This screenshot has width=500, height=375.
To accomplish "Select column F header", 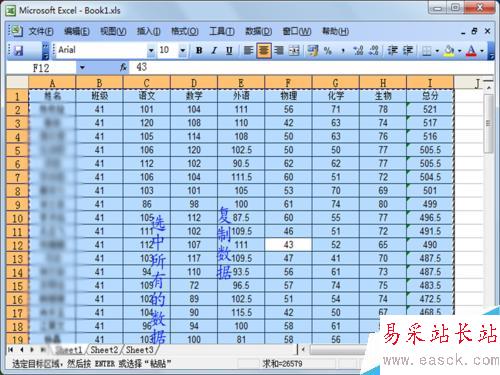I will point(288,82).
